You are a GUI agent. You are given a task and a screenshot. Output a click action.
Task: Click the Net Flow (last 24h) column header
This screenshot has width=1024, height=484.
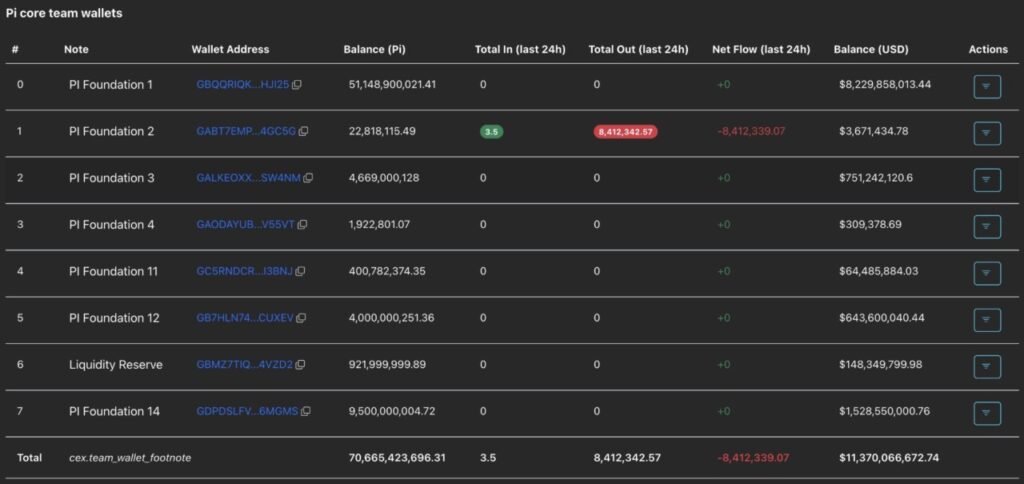(x=760, y=49)
